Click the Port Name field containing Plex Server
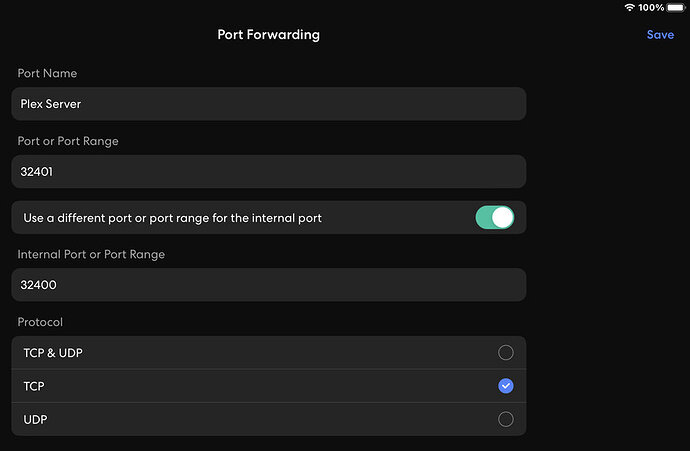This screenshot has width=690, height=451. [x=268, y=104]
